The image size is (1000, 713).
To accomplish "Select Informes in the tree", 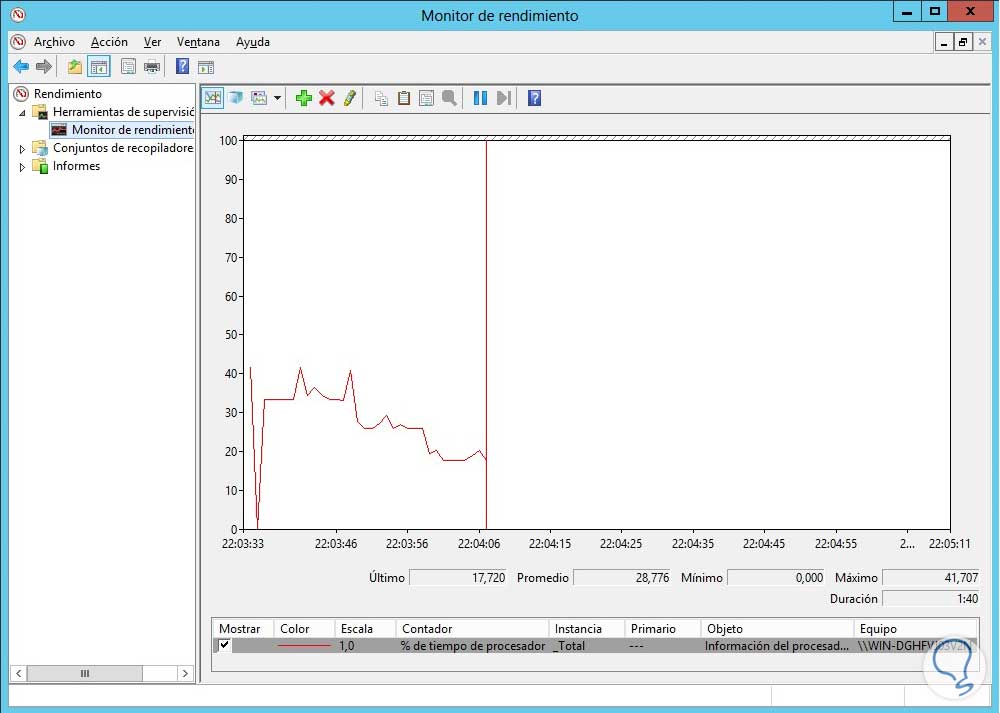I will pyautogui.click(x=77, y=166).
